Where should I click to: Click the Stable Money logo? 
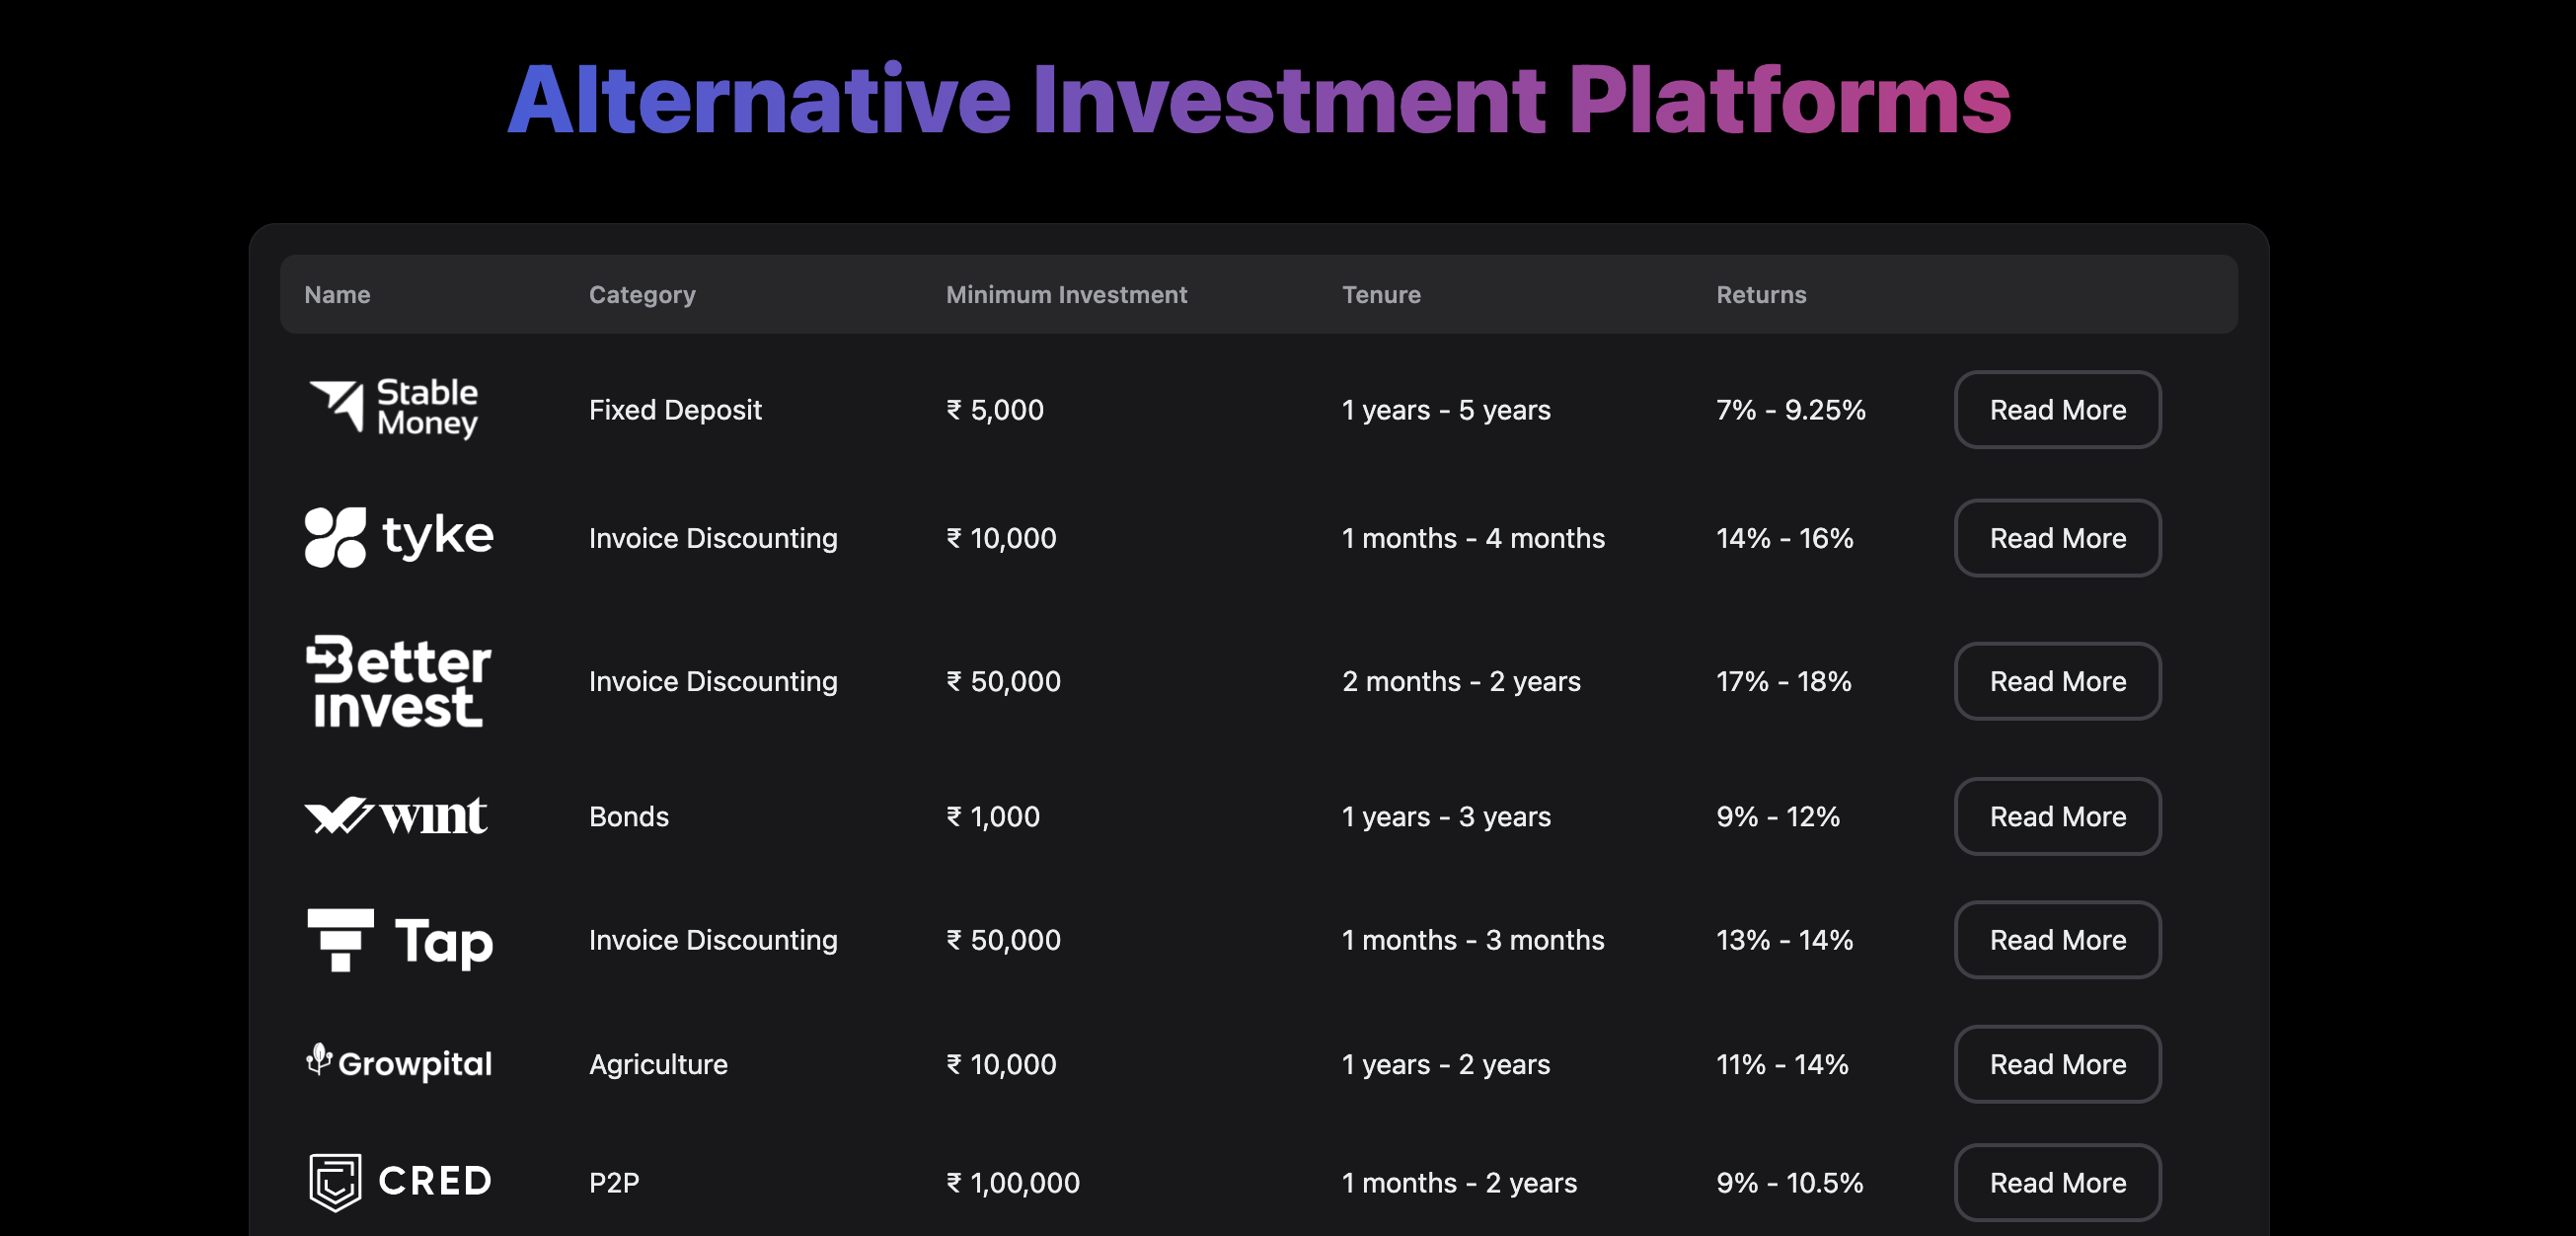pos(394,408)
